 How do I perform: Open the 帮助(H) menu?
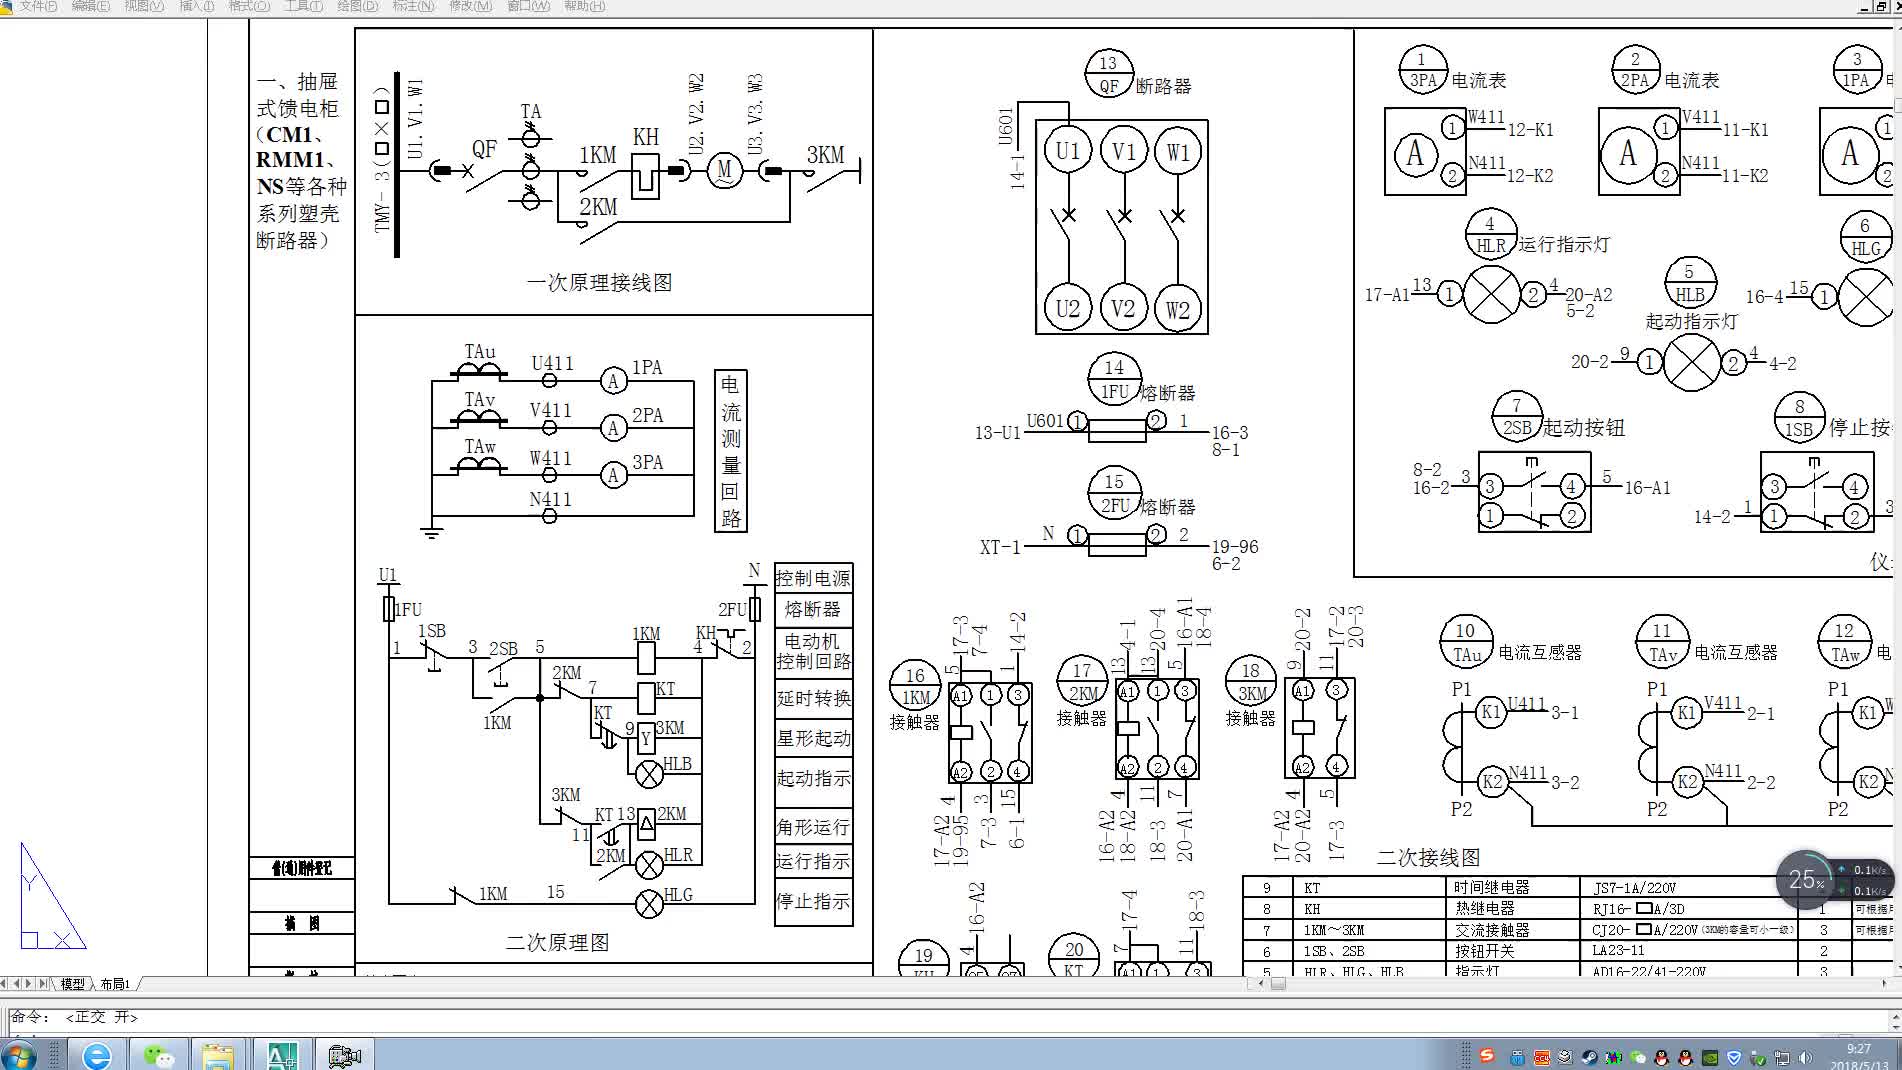point(584,6)
